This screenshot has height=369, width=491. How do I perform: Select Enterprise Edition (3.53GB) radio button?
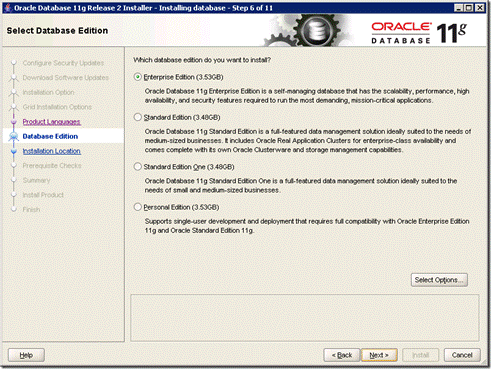[x=137, y=77]
